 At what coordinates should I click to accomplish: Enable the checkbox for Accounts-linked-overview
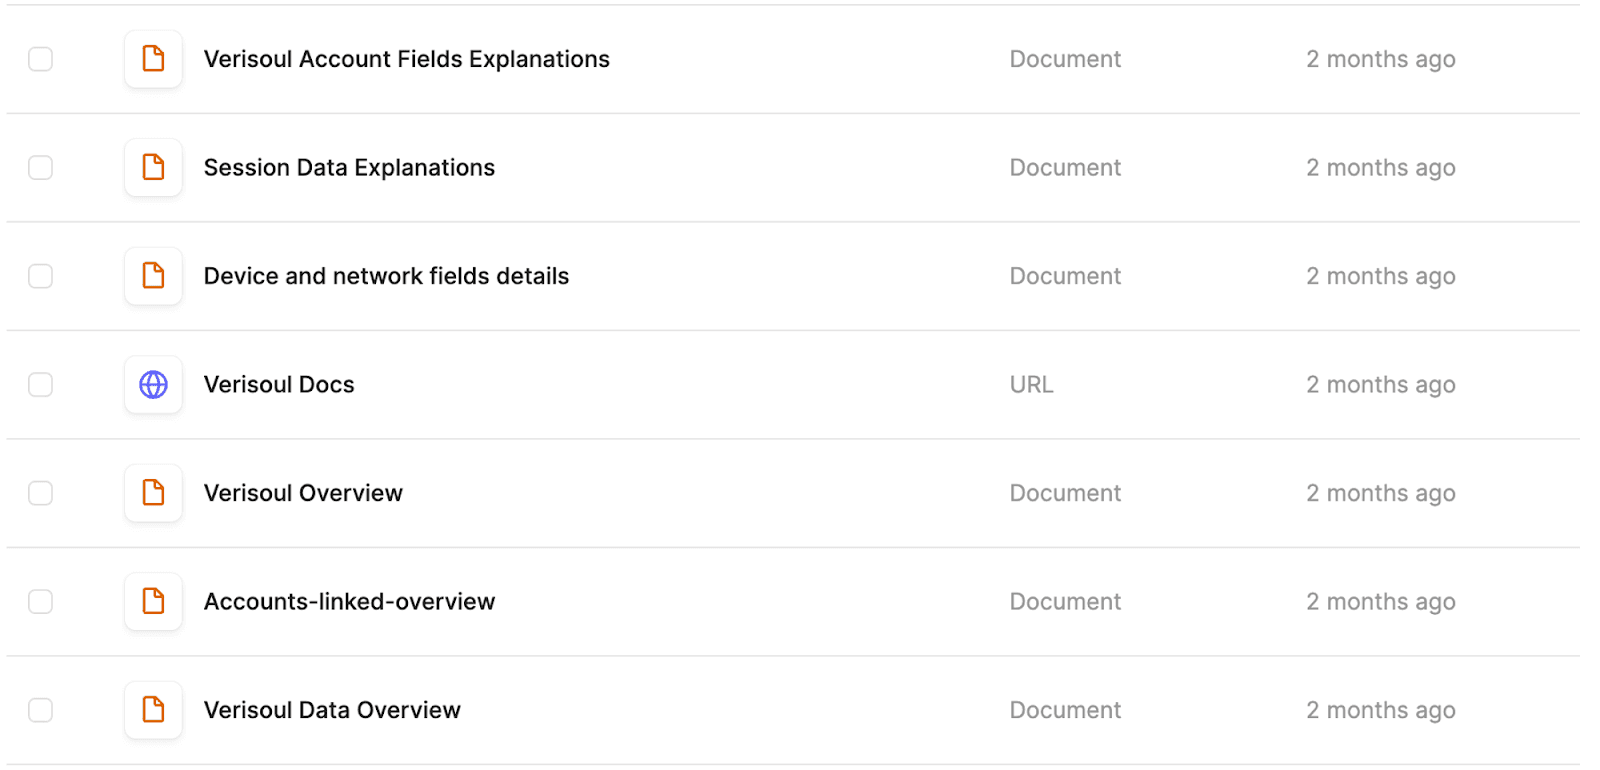coord(40,601)
